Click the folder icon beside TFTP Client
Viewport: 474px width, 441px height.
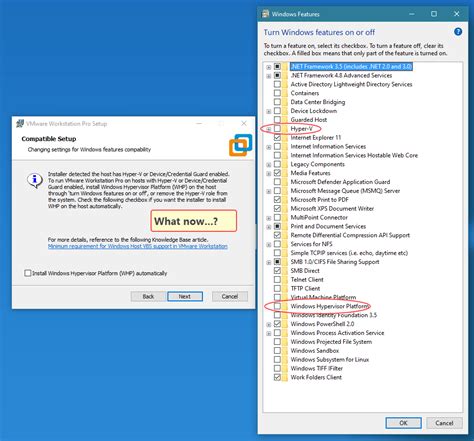point(285,289)
